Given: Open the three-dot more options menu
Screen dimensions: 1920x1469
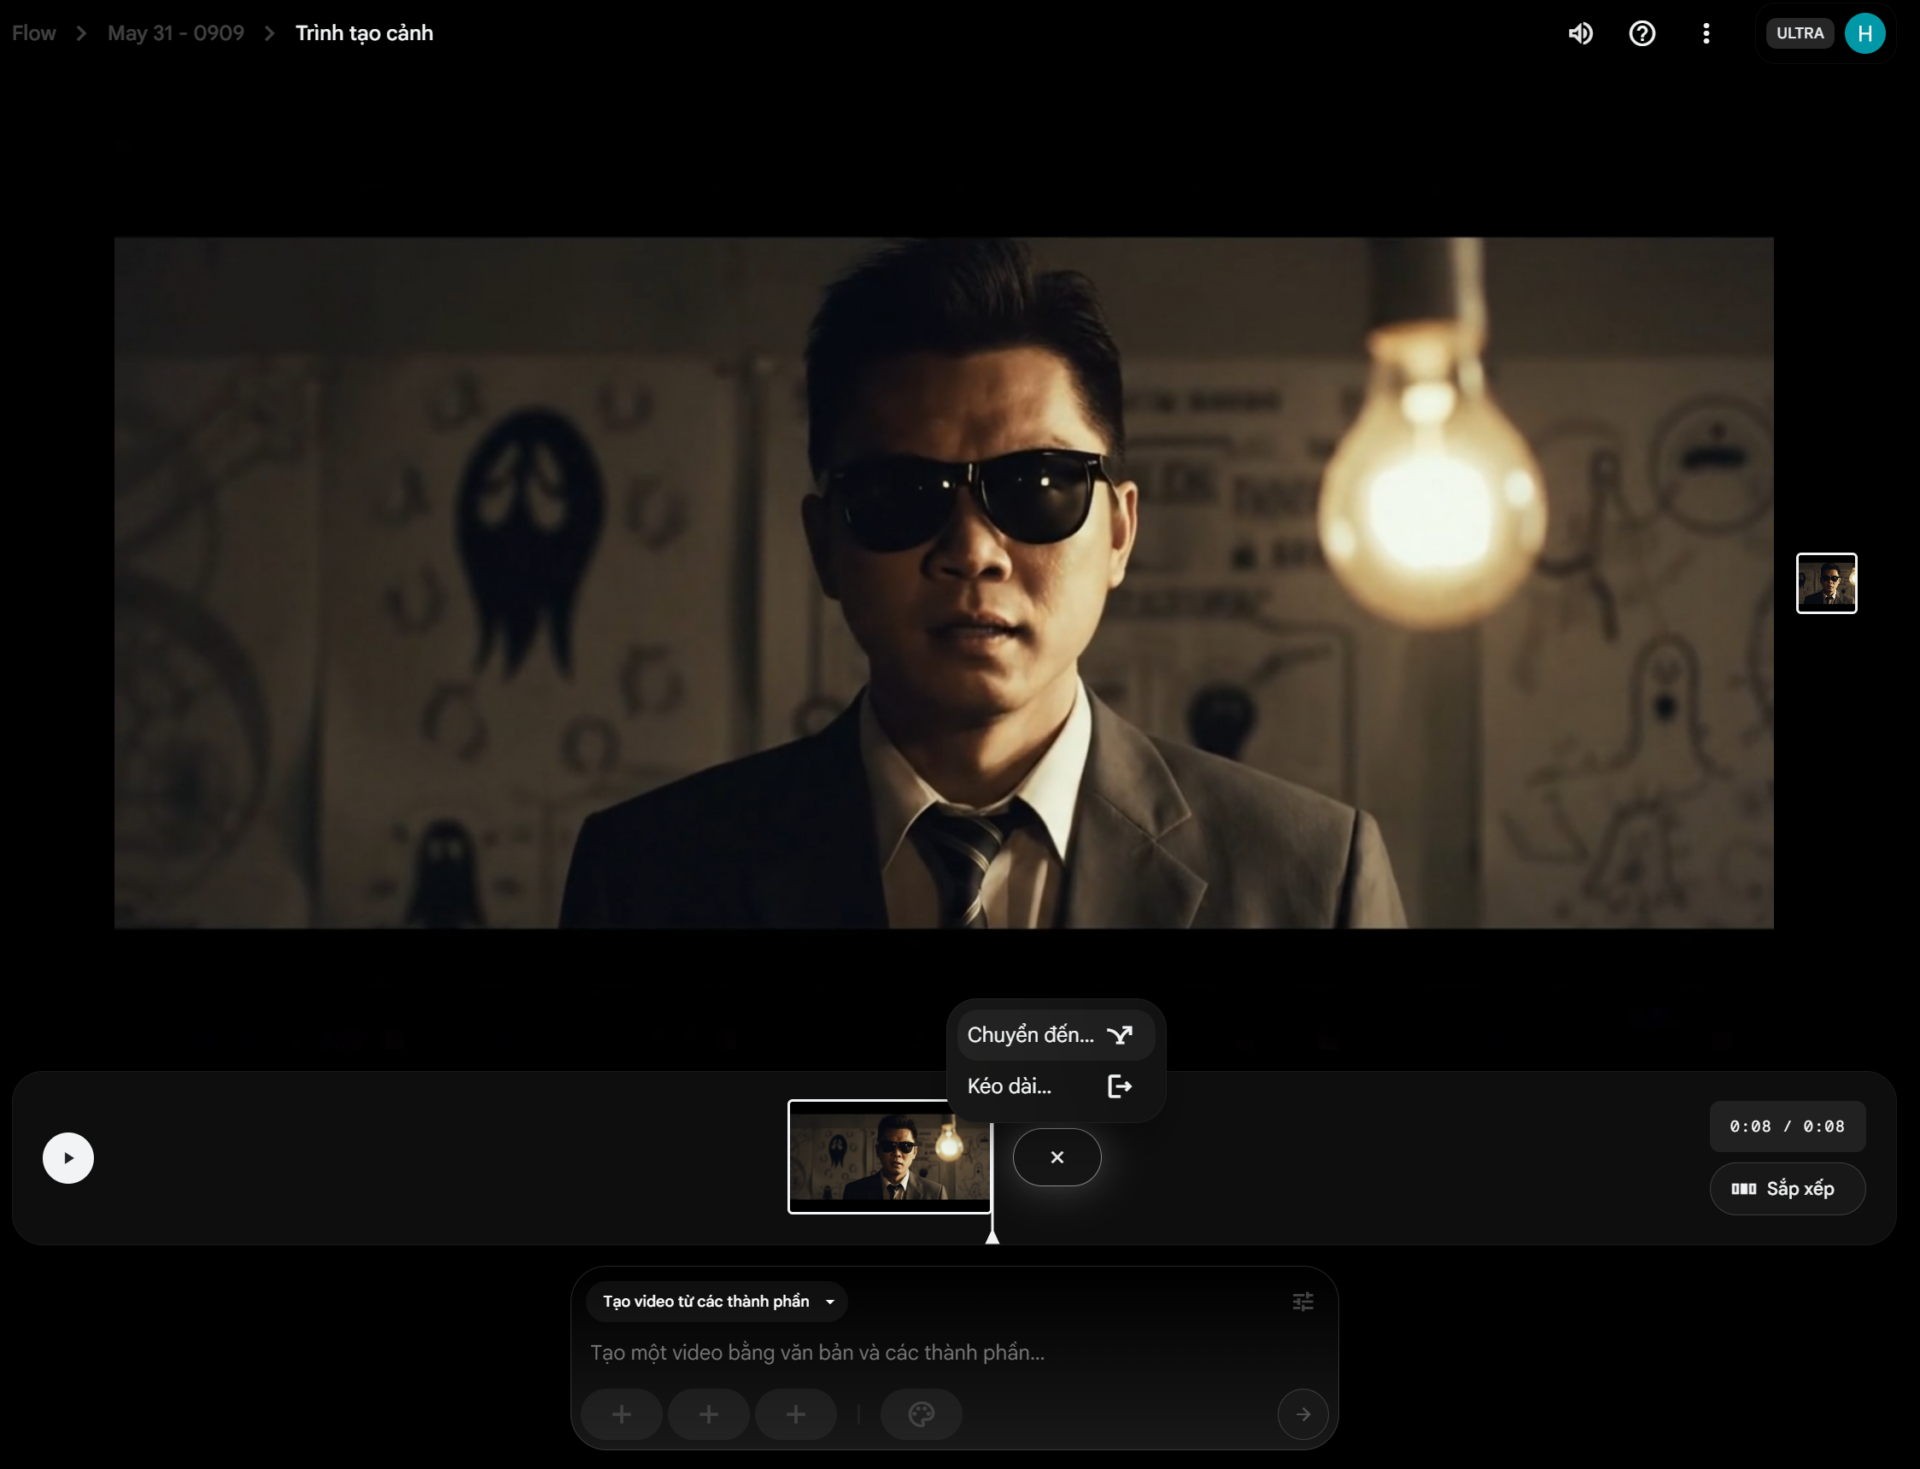Looking at the screenshot, I should (x=1706, y=34).
